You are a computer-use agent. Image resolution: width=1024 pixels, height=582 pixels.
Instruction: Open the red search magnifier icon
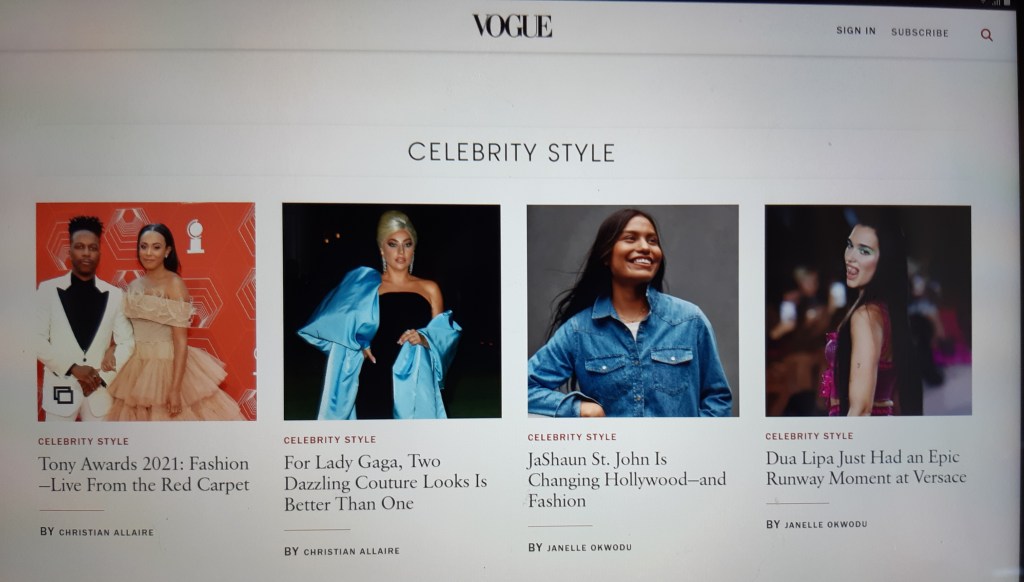click(986, 35)
